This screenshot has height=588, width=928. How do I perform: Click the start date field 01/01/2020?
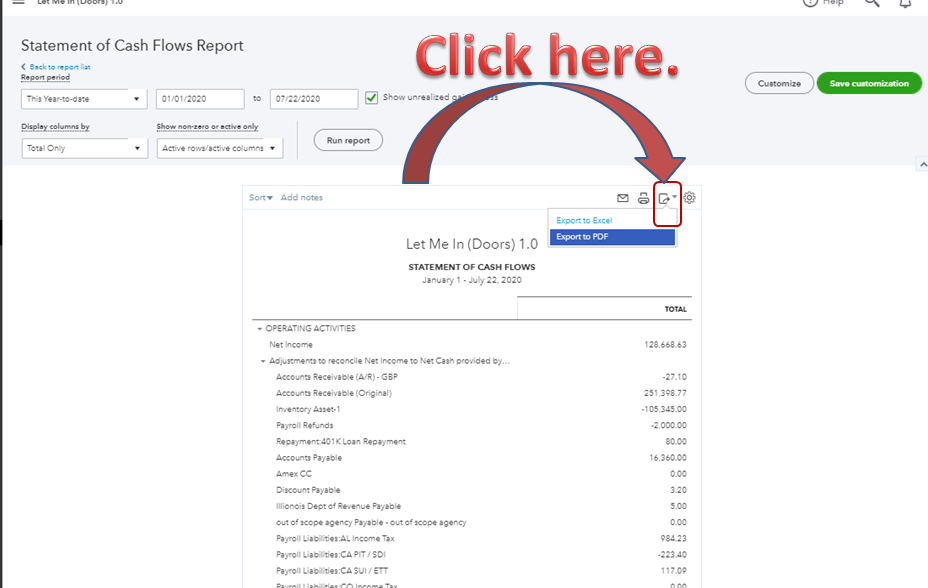click(200, 99)
